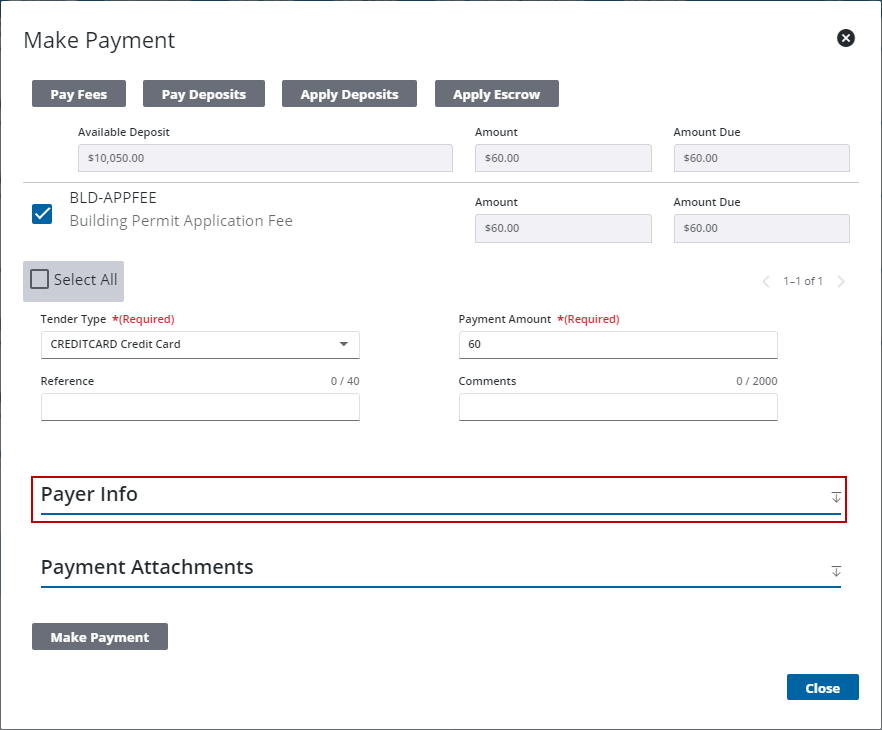Go to previous page of fees

click(766, 281)
